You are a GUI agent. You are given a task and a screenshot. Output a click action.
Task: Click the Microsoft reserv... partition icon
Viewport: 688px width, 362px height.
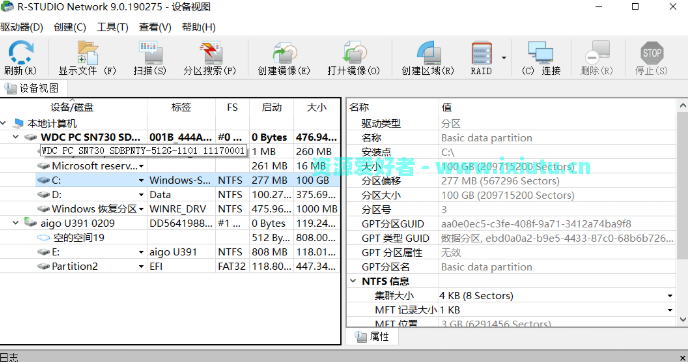[x=43, y=166]
